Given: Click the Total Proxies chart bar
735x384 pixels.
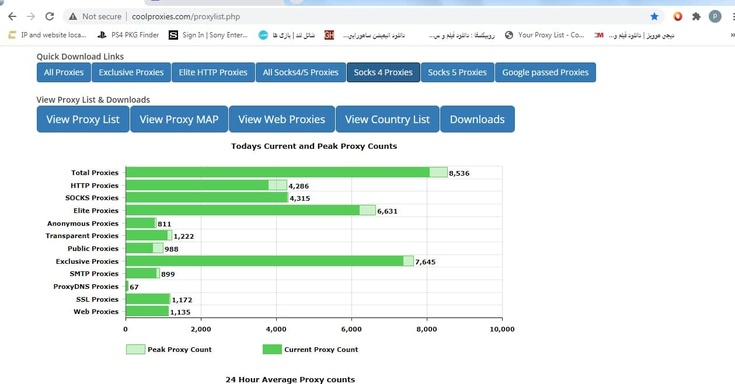Looking at the screenshot, I should (286, 173).
